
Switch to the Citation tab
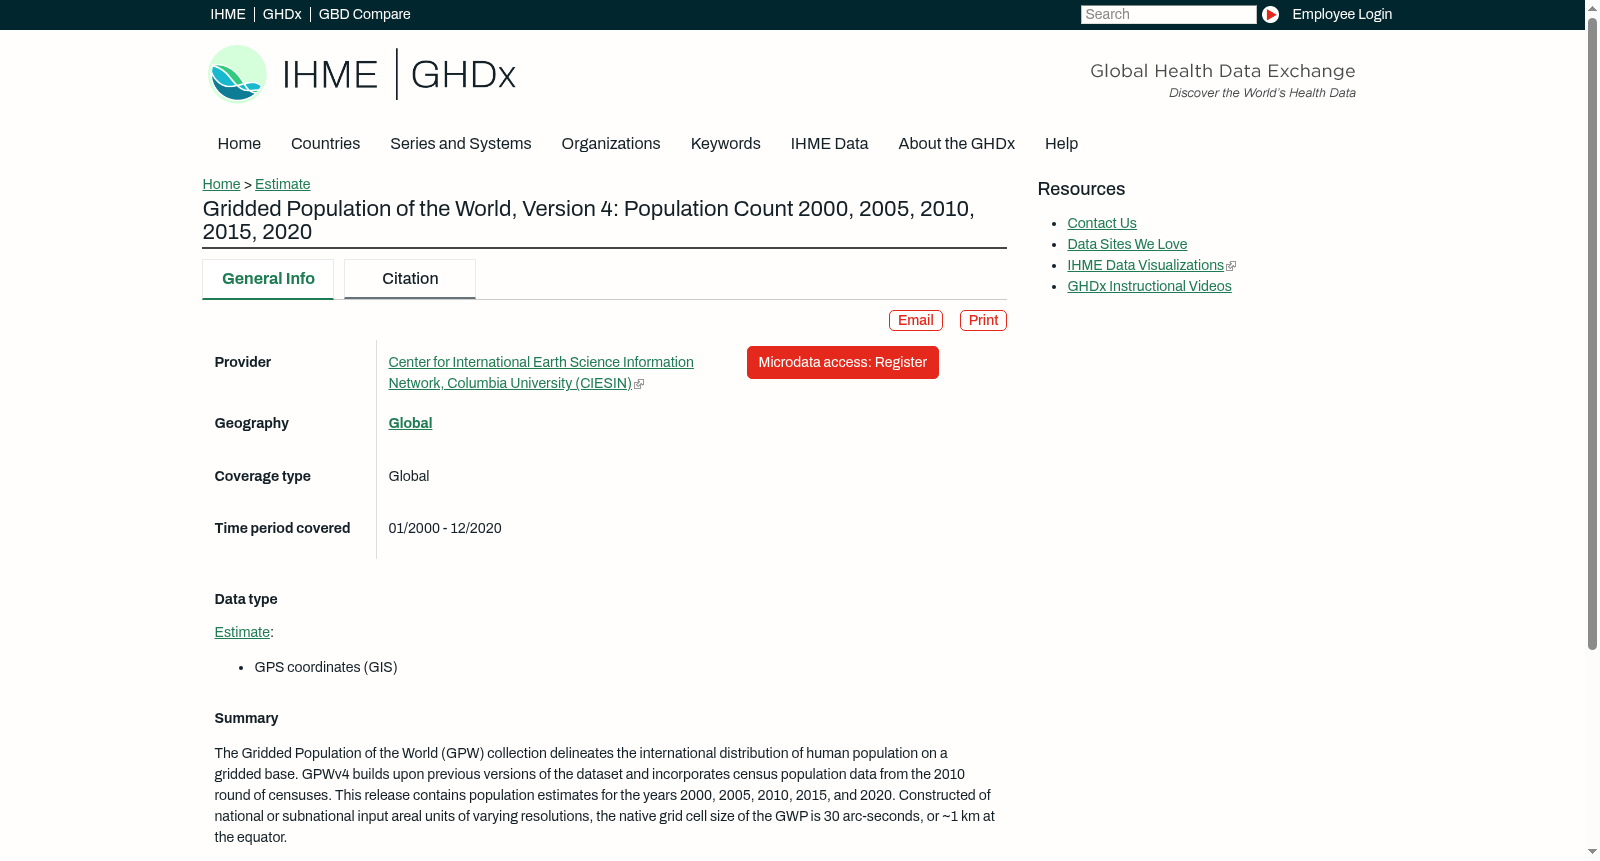tap(410, 279)
